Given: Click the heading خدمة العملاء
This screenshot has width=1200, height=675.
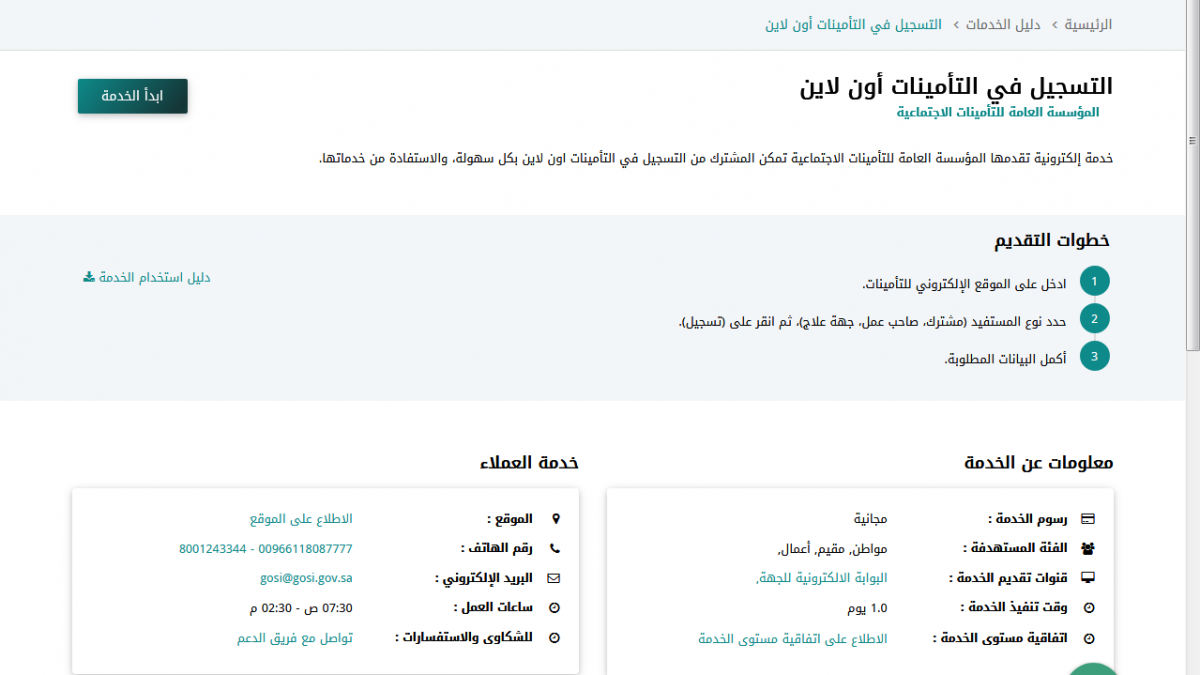Looking at the screenshot, I should (529, 463).
